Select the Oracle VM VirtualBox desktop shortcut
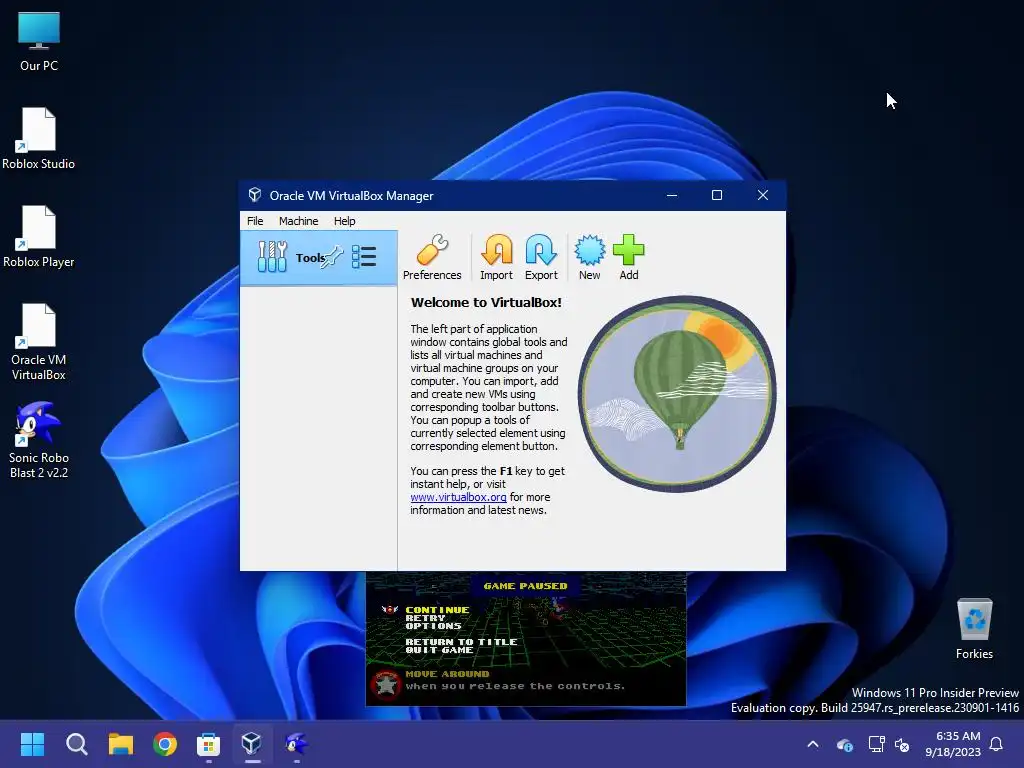Viewport: 1024px width, 768px height. [39, 342]
